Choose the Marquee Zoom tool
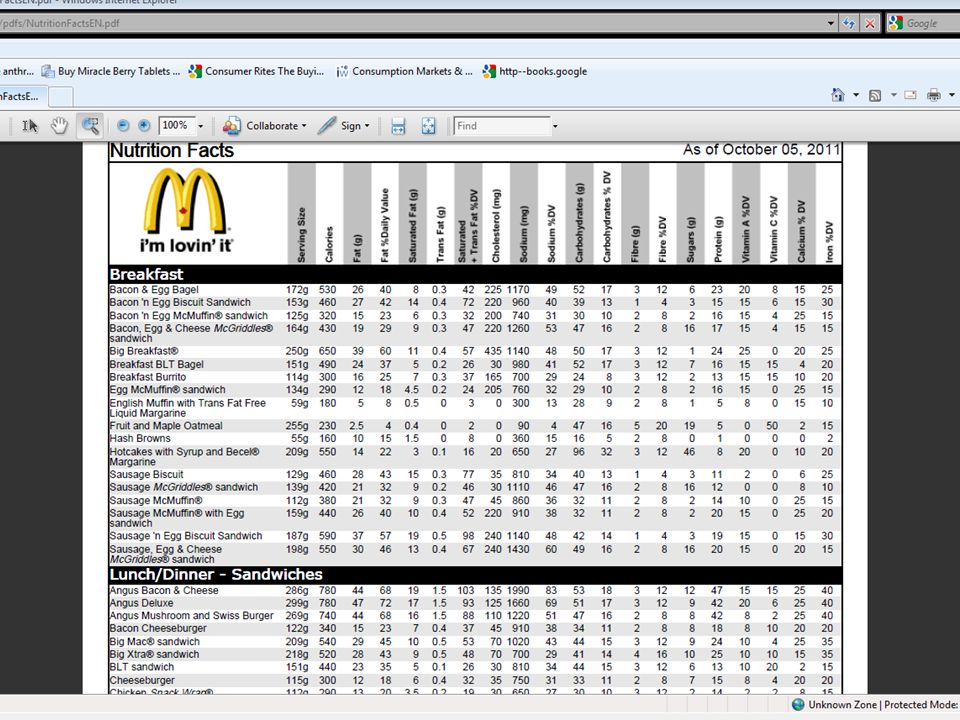This screenshot has height=720, width=960. tap(90, 126)
